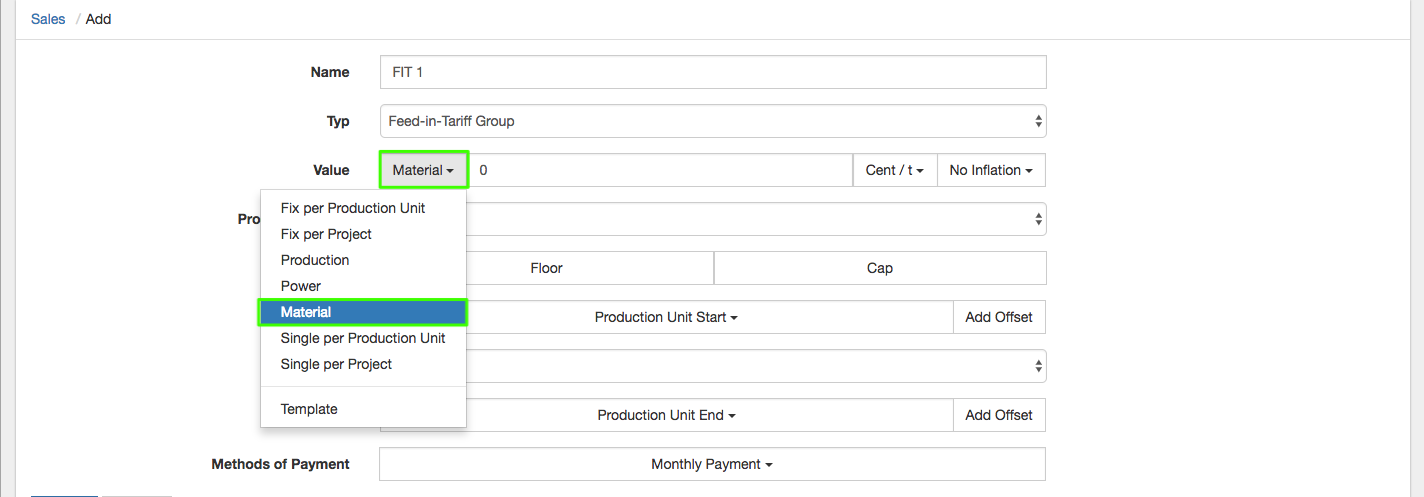Open the Cent / t unit dropdown
The image size is (1424, 497).
(894, 170)
